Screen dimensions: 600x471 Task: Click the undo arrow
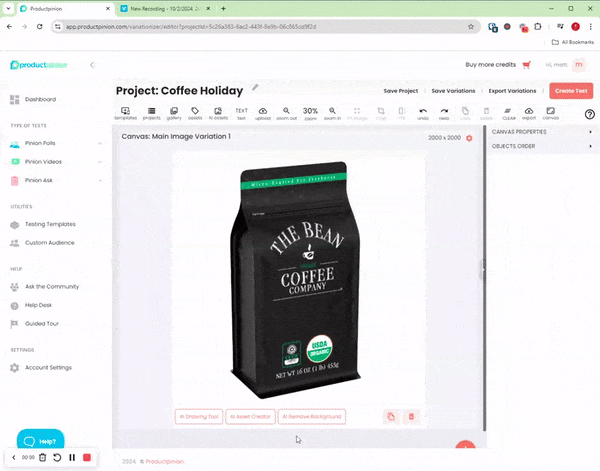point(423,112)
